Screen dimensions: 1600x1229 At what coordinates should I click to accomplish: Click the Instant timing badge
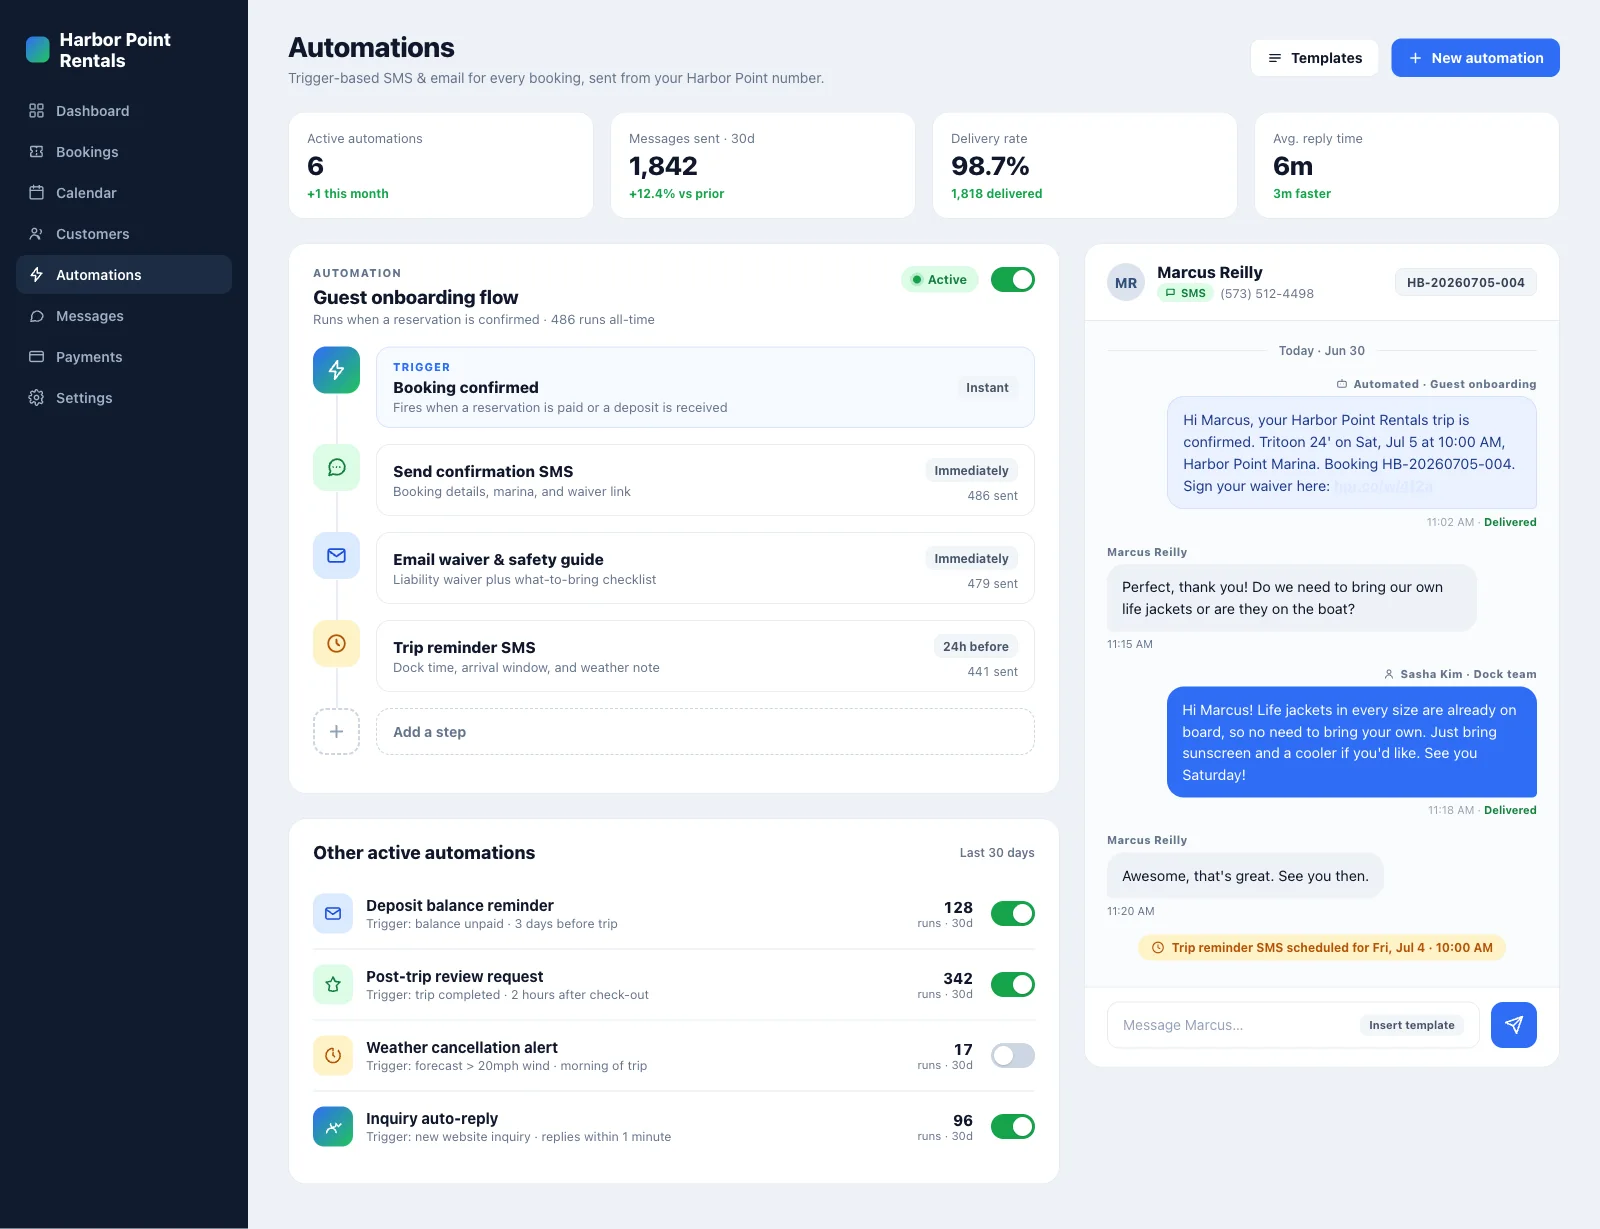(x=987, y=388)
